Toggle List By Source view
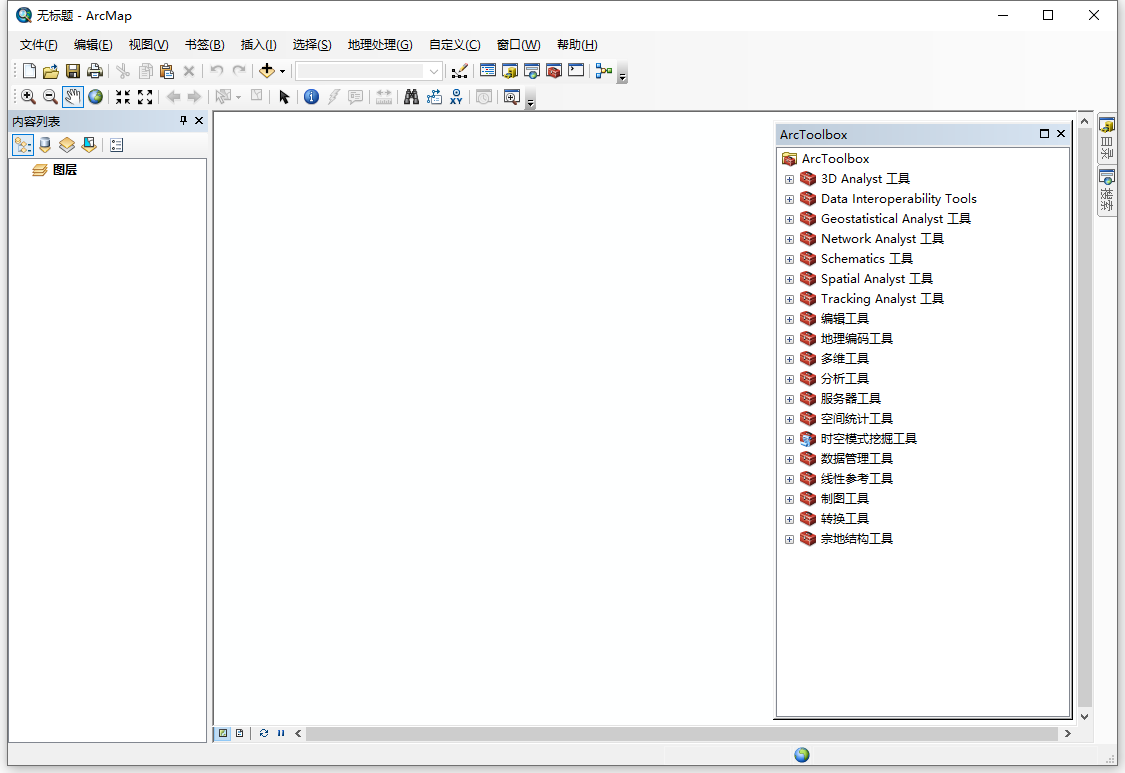This screenshot has height=773, width=1125. click(45, 146)
